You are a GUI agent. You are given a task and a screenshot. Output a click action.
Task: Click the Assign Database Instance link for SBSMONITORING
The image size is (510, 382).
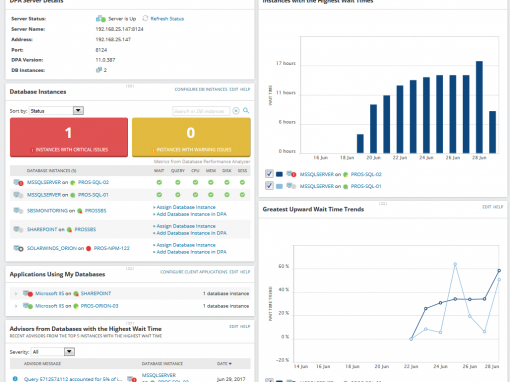(185, 207)
